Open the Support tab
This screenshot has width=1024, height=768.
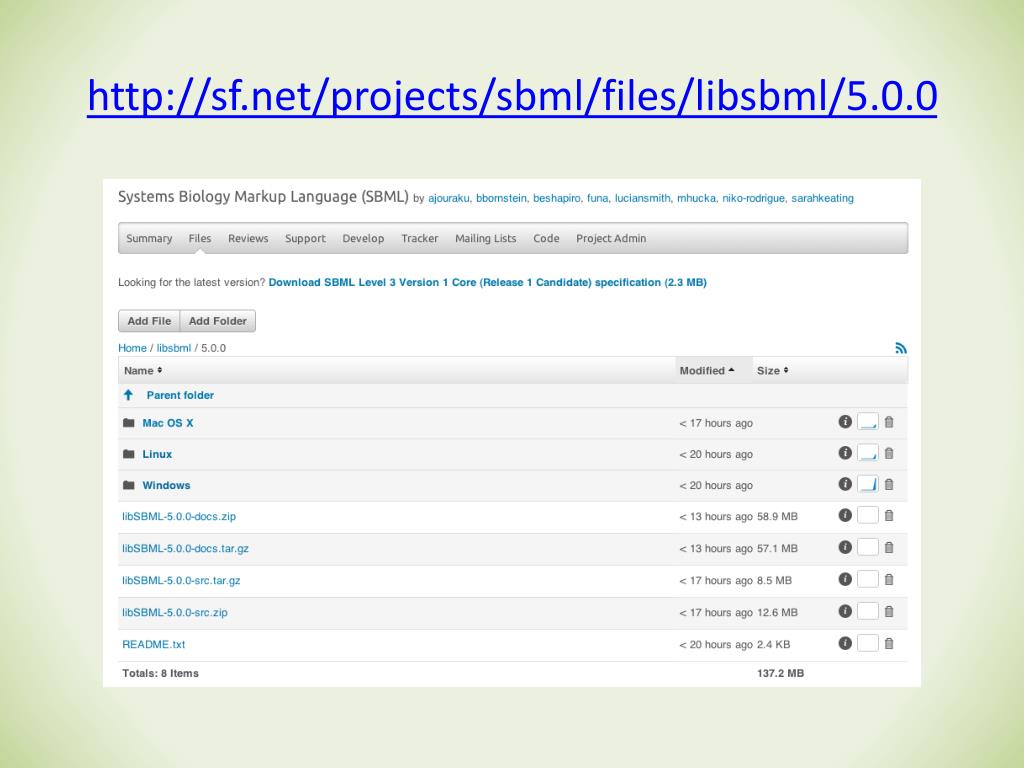coord(305,238)
